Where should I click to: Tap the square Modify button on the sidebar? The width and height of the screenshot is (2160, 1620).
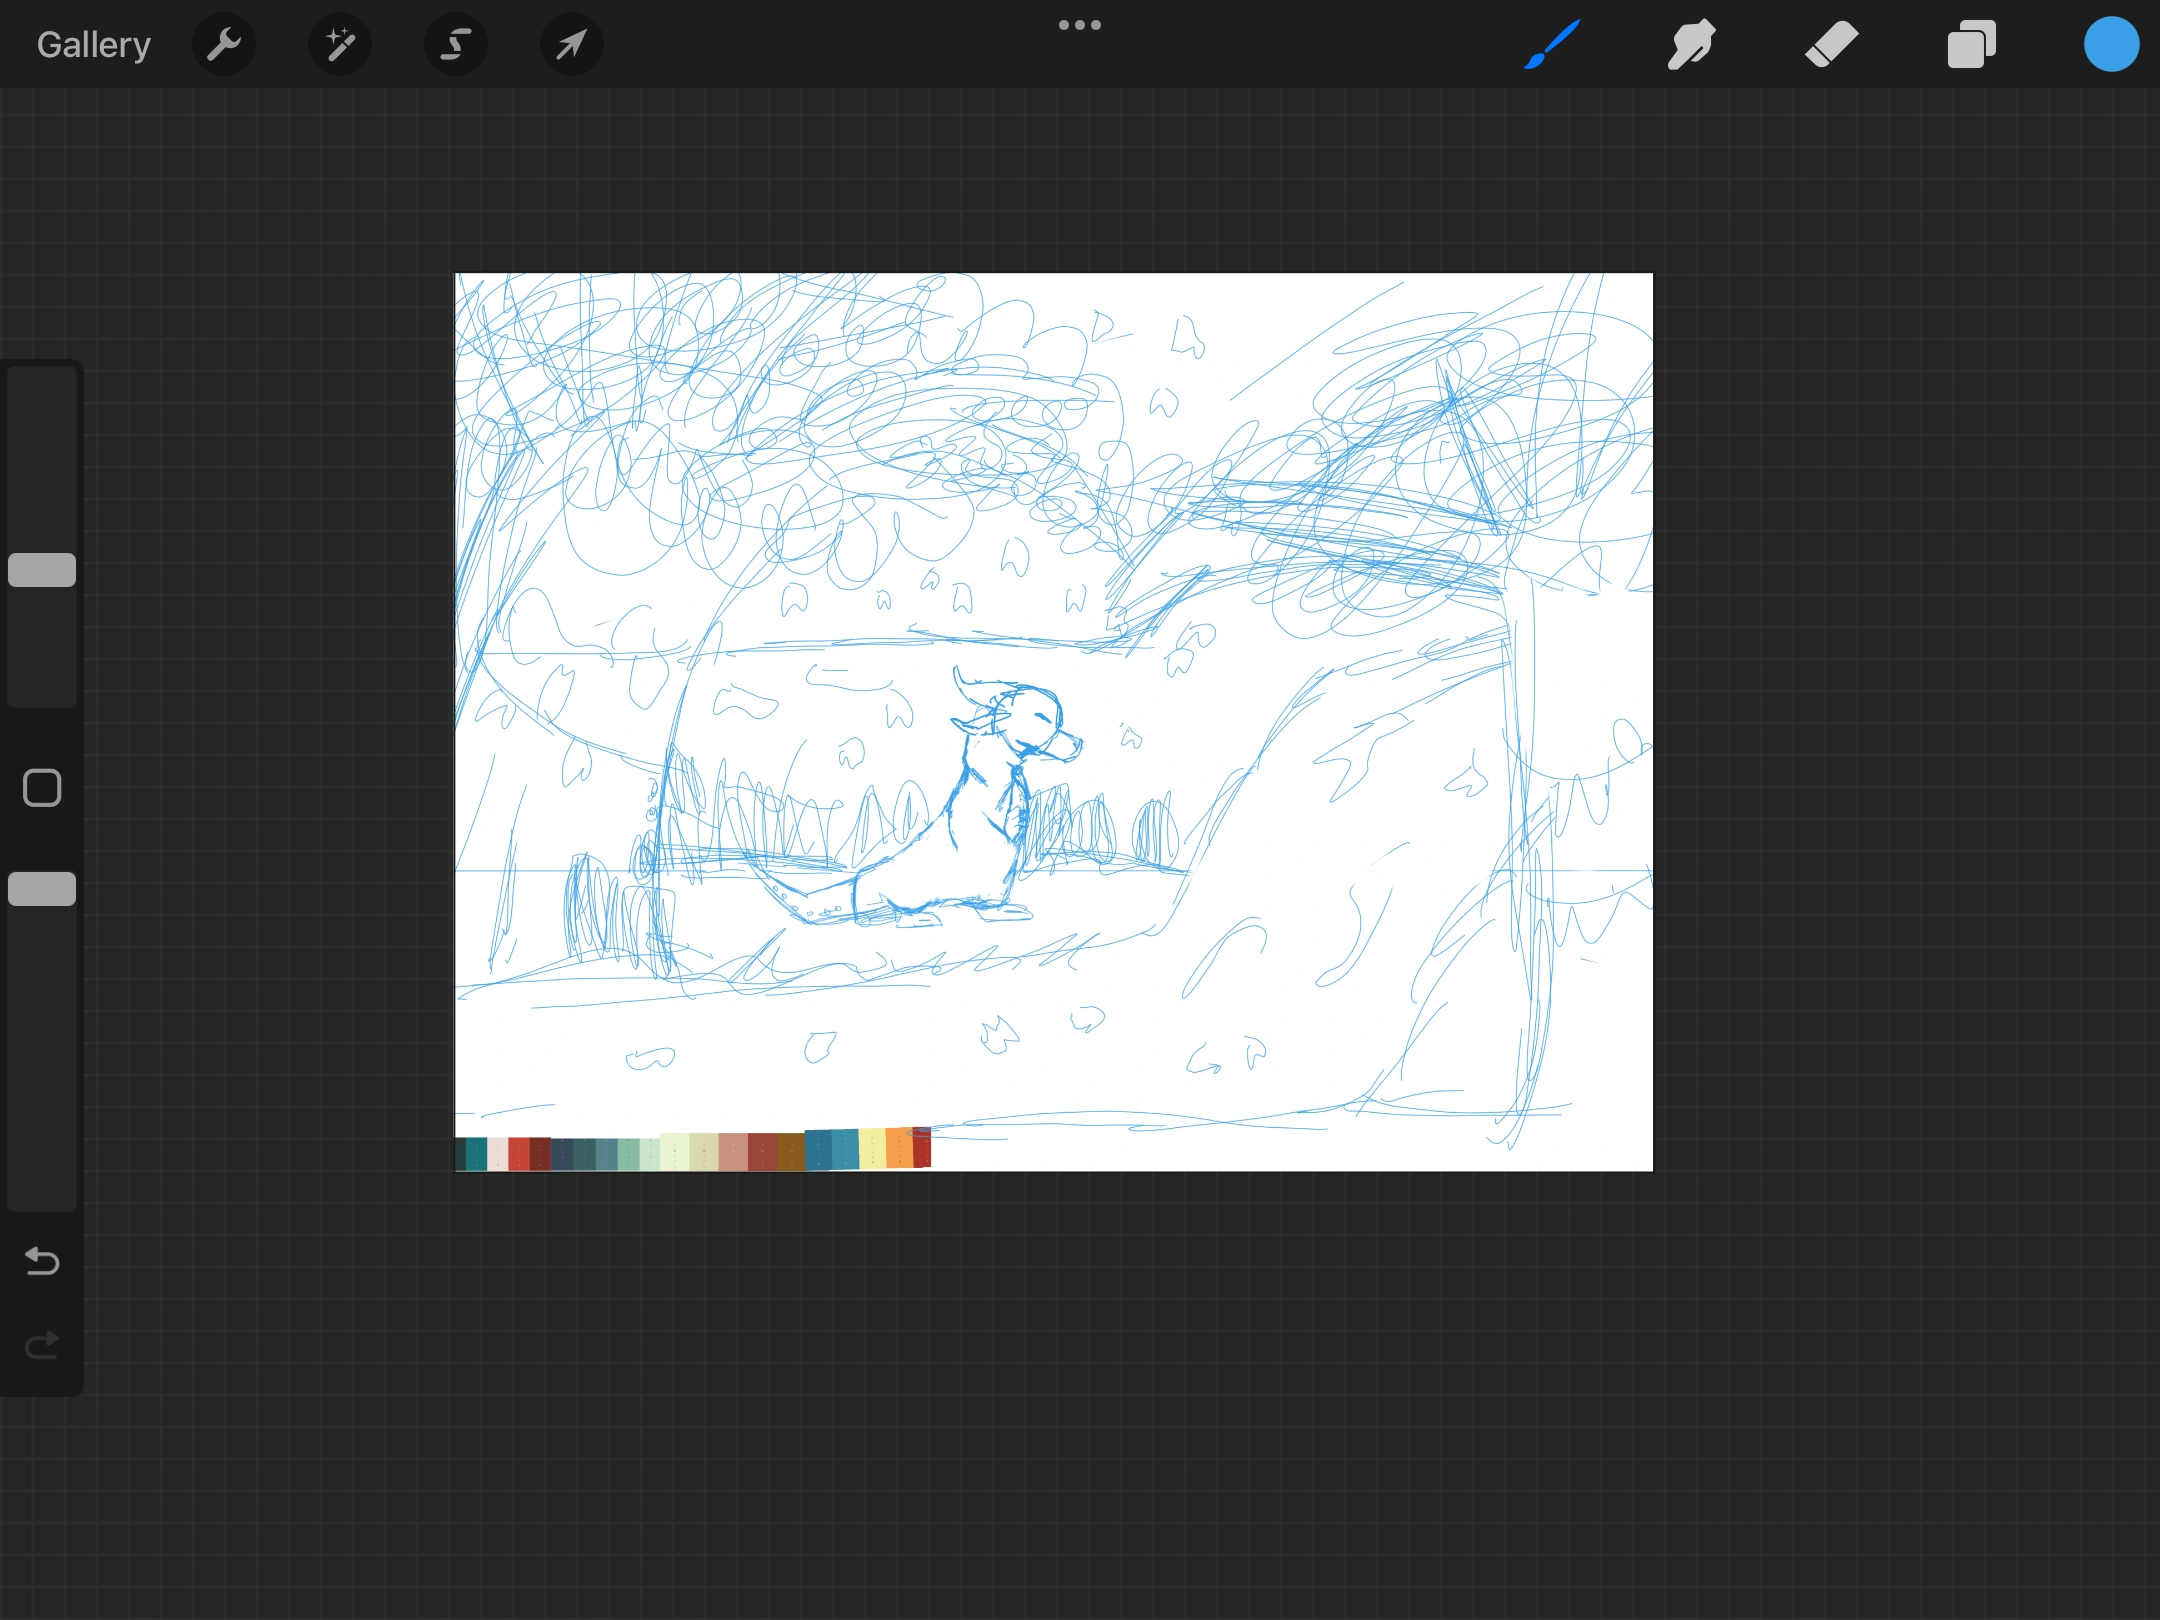pos(41,788)
